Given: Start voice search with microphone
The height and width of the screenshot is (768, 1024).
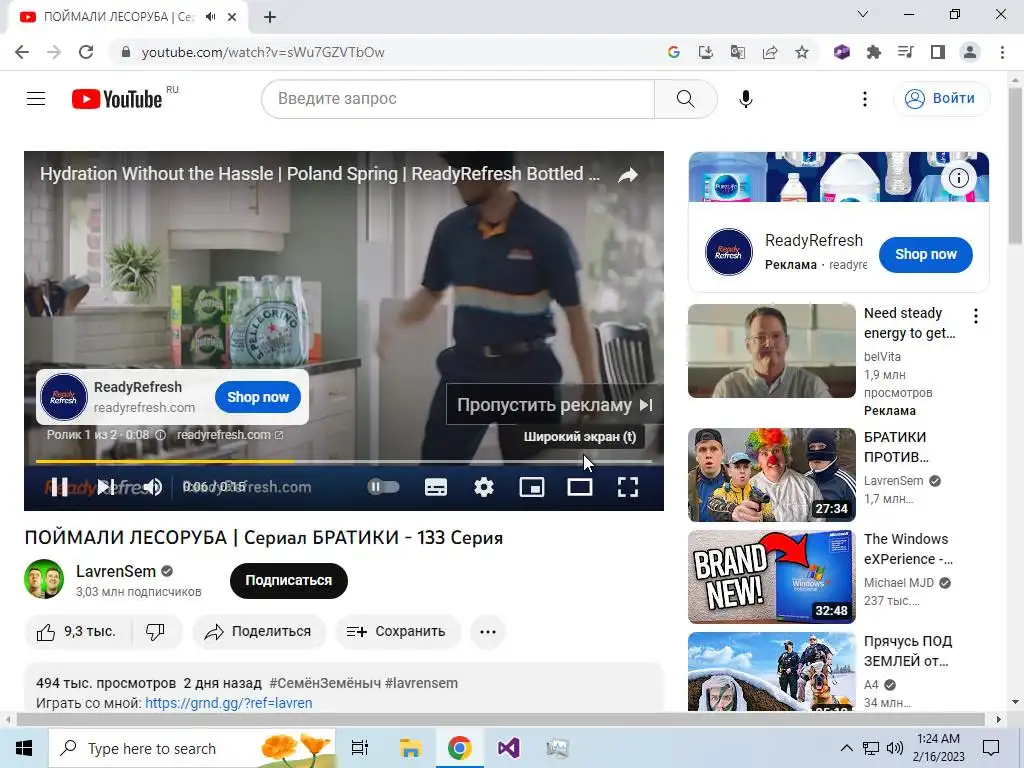Looking at the screenshot, I should click(x=745, y=99).
